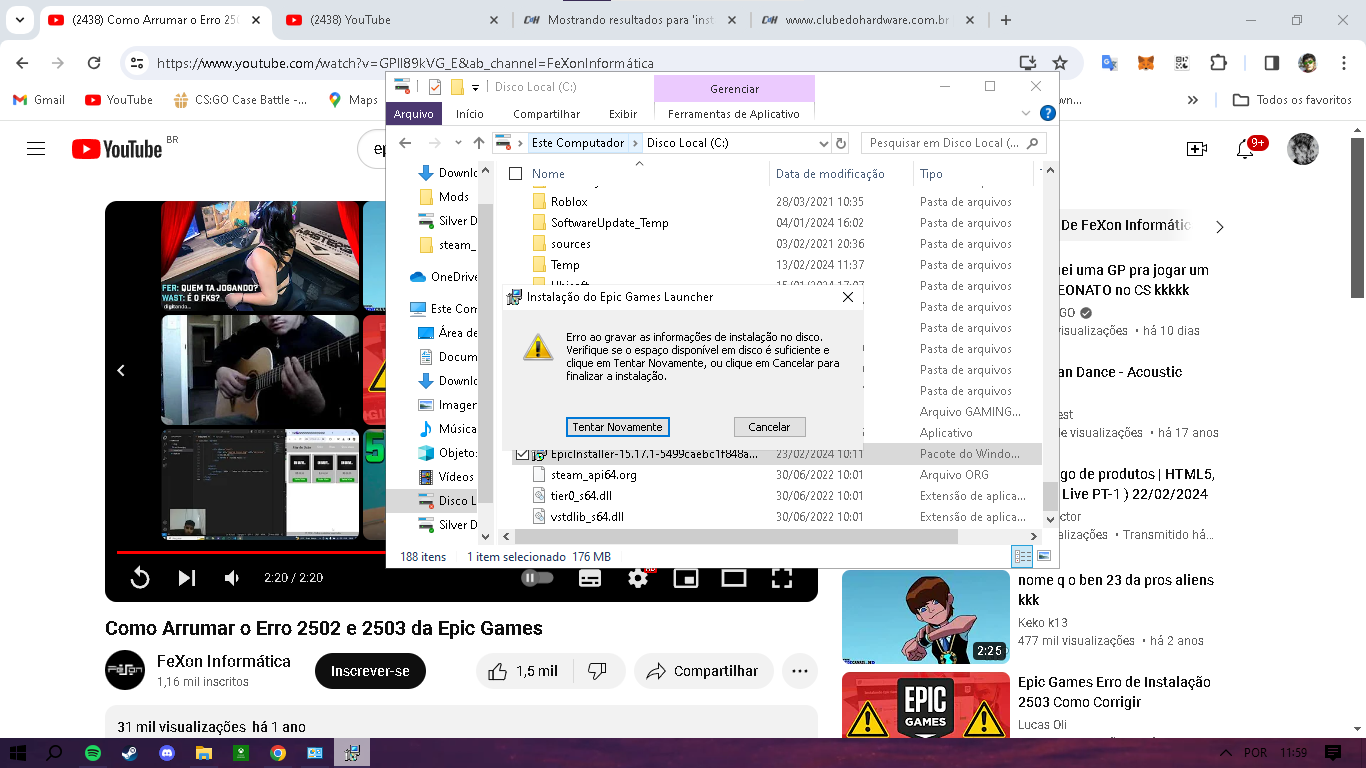The image size is (1366, 768).
Task: Enable miniplayer in YouTube
Action: click(x=686, y=578)
